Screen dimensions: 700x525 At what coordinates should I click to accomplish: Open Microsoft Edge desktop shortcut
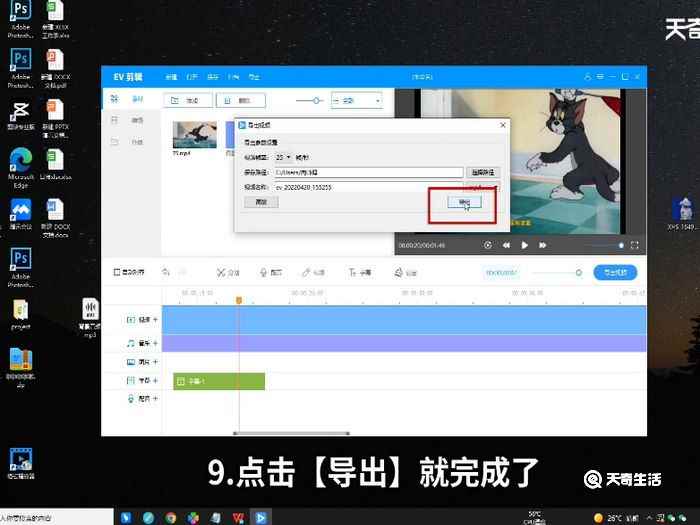(x=21, y=168)
